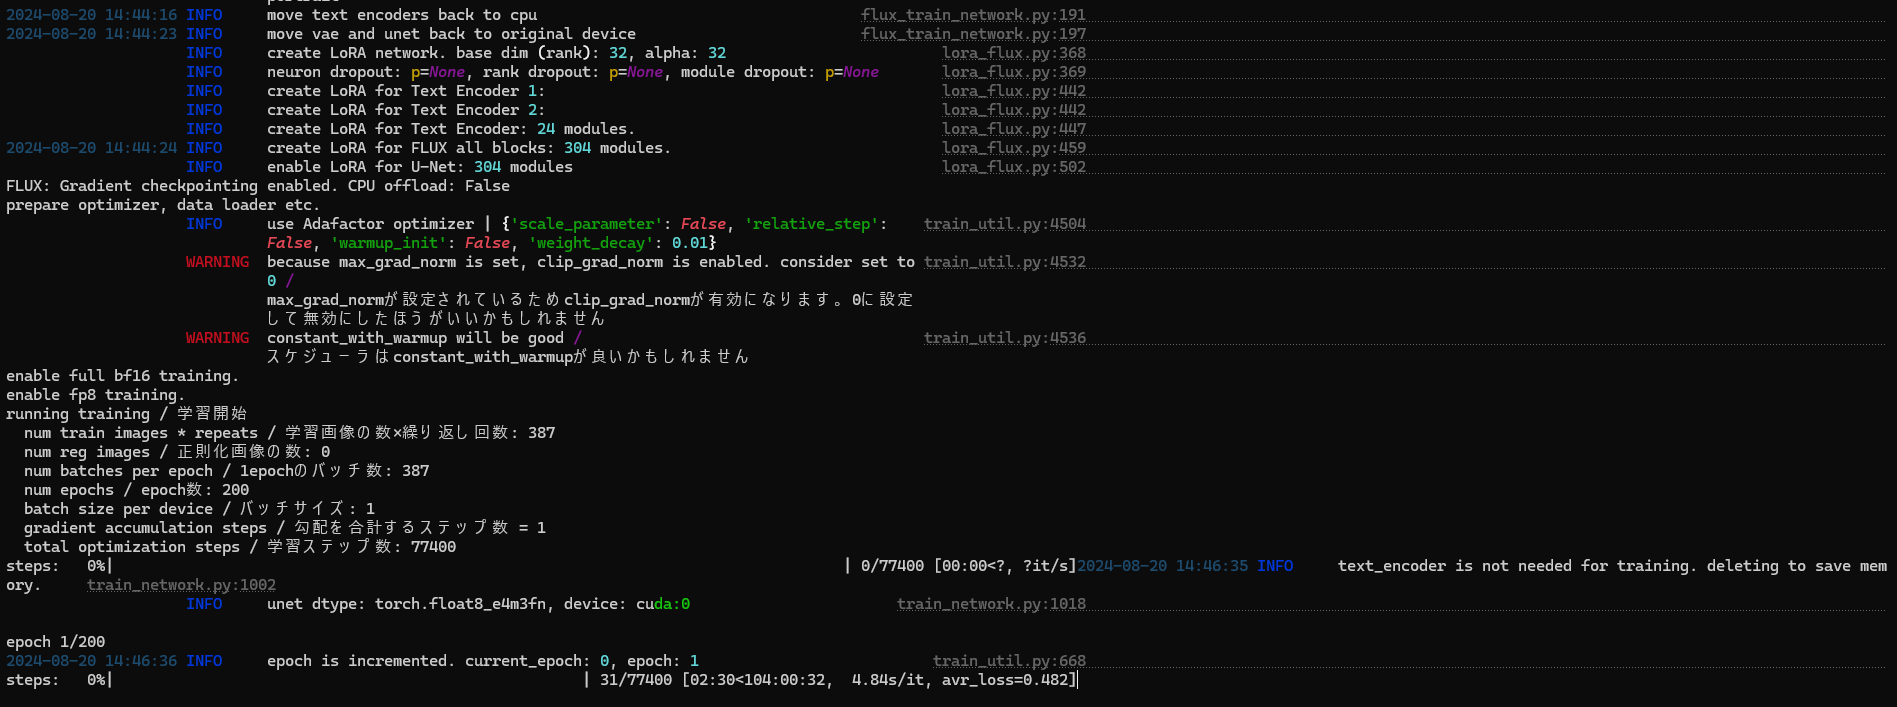Viewport: 1897px width, 707px height.
Task: Click the 'flux_train_network.py:191' source reference
Action: [973, 15]
